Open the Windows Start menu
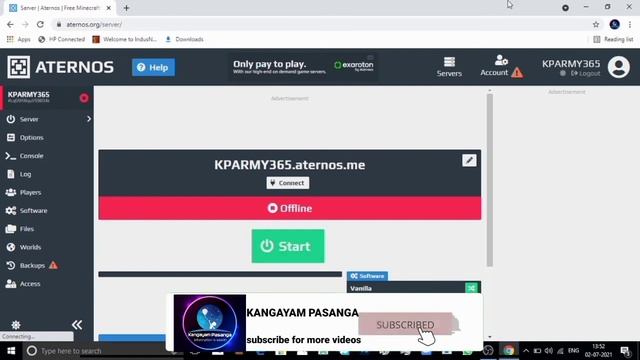640x360 pixels. tap(11, 351)
